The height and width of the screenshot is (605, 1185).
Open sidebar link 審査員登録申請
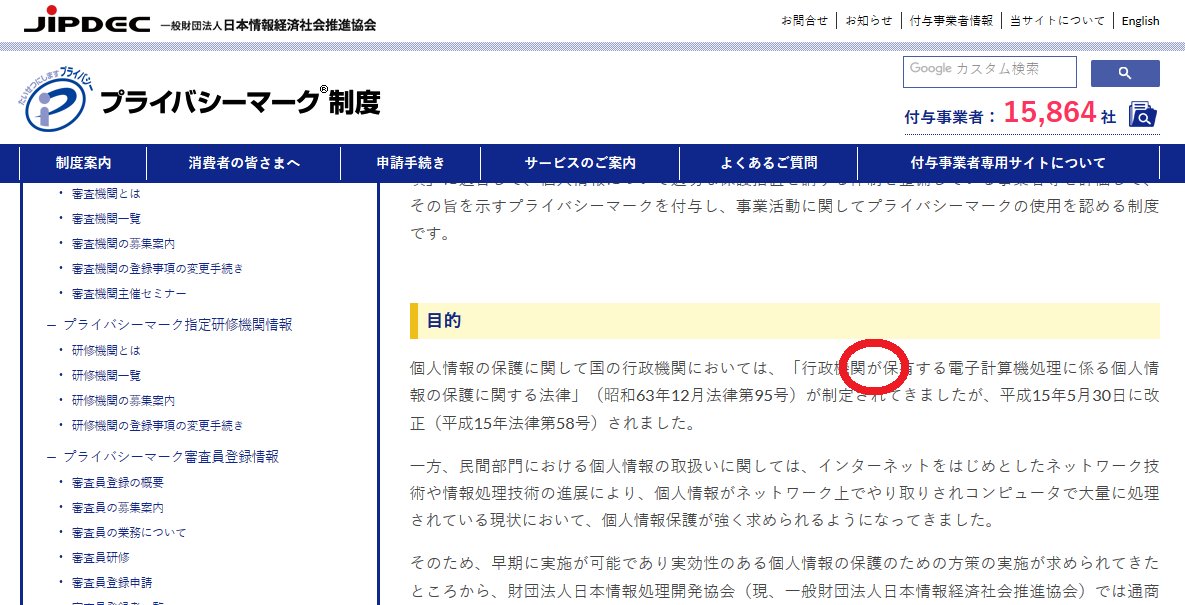112,583
